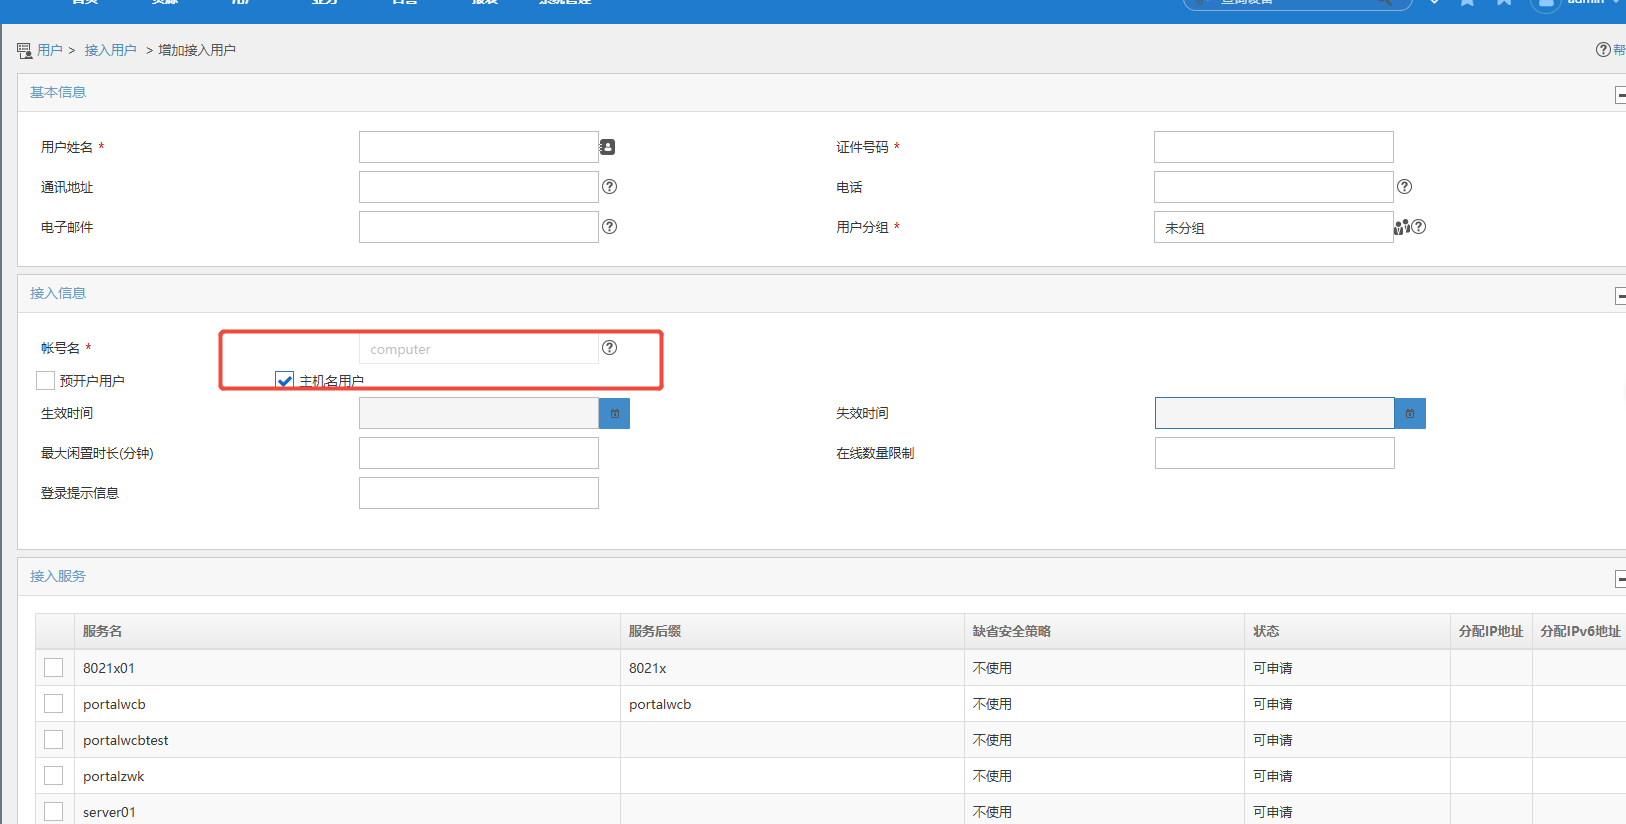This screenshot has width=1626, height=824.
Task: Open the 接入用户 breadcrumb link
Action: (x=110, y=50)
